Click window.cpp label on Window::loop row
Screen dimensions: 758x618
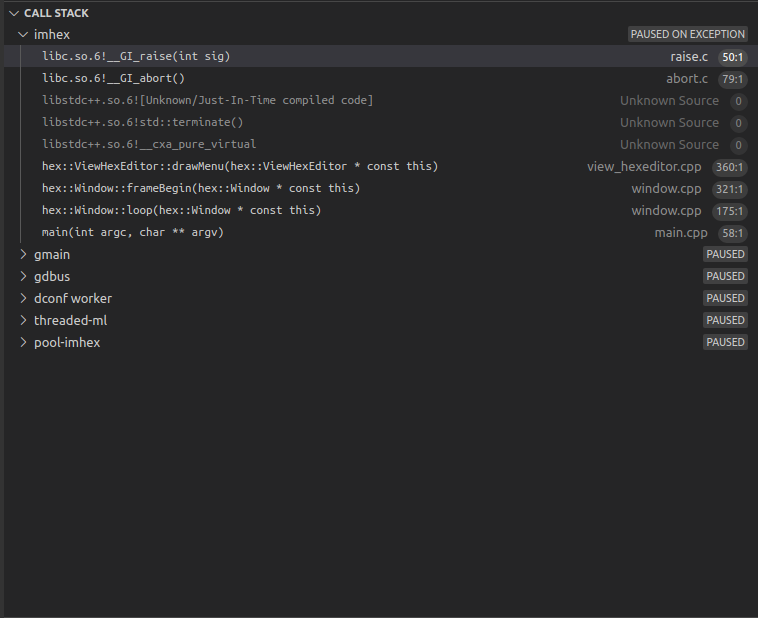pos(666,211)
